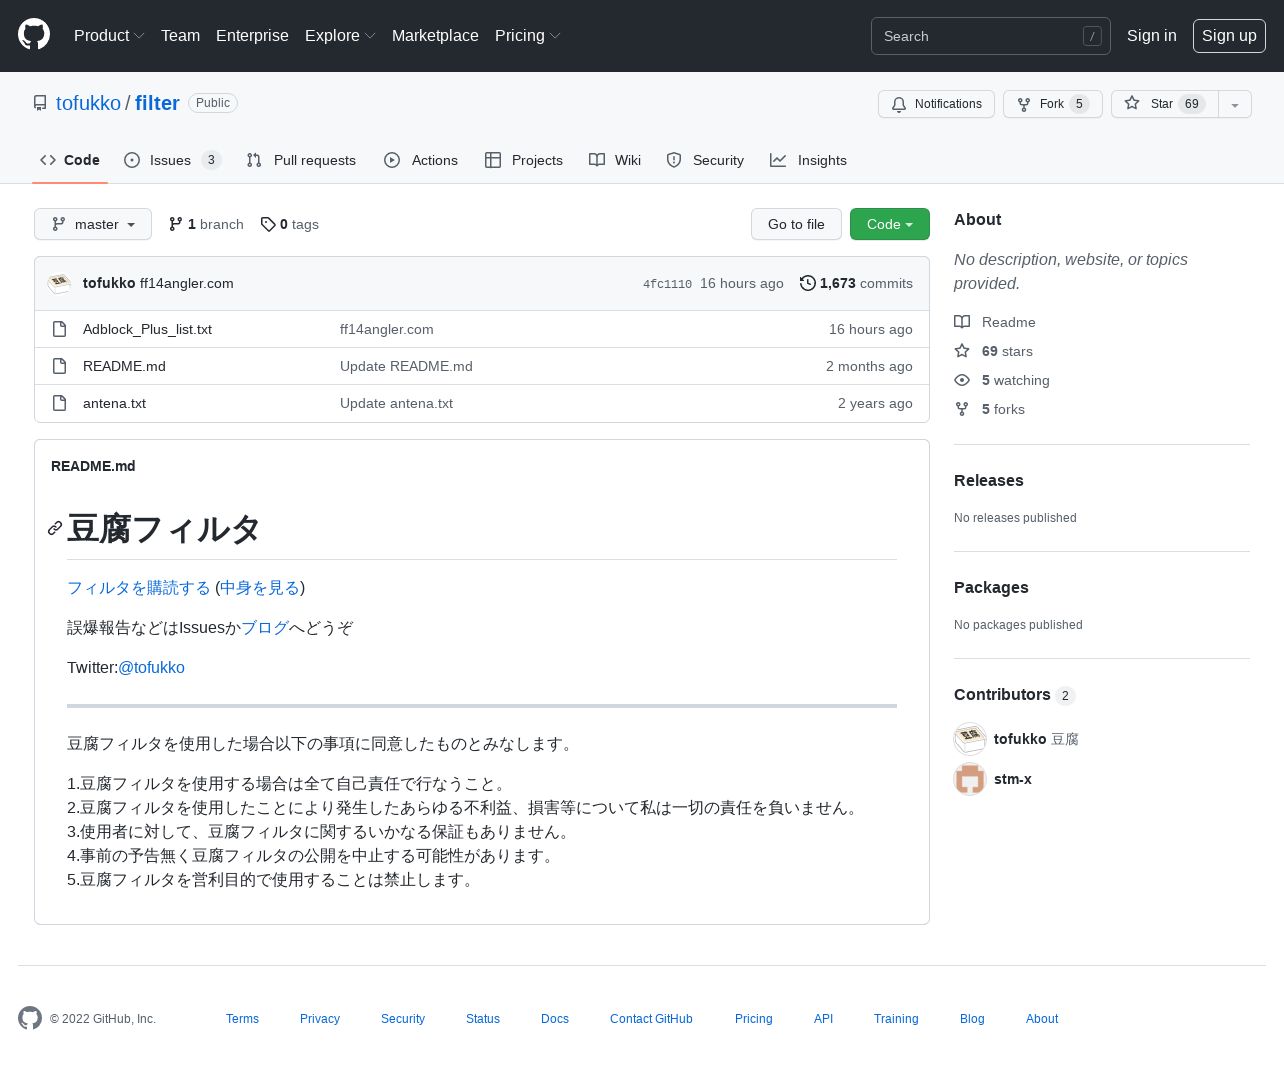Open Terms link in footer

coord(242,1019)
